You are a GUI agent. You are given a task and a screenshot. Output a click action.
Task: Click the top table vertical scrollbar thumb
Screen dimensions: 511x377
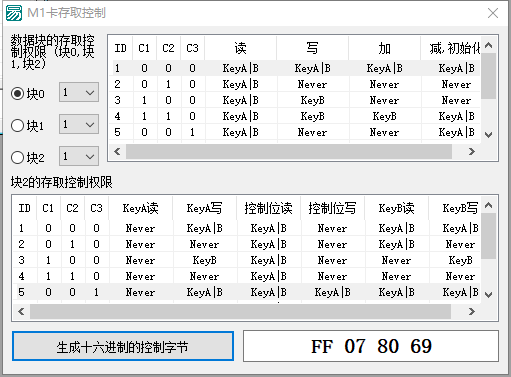pos(489,76)
